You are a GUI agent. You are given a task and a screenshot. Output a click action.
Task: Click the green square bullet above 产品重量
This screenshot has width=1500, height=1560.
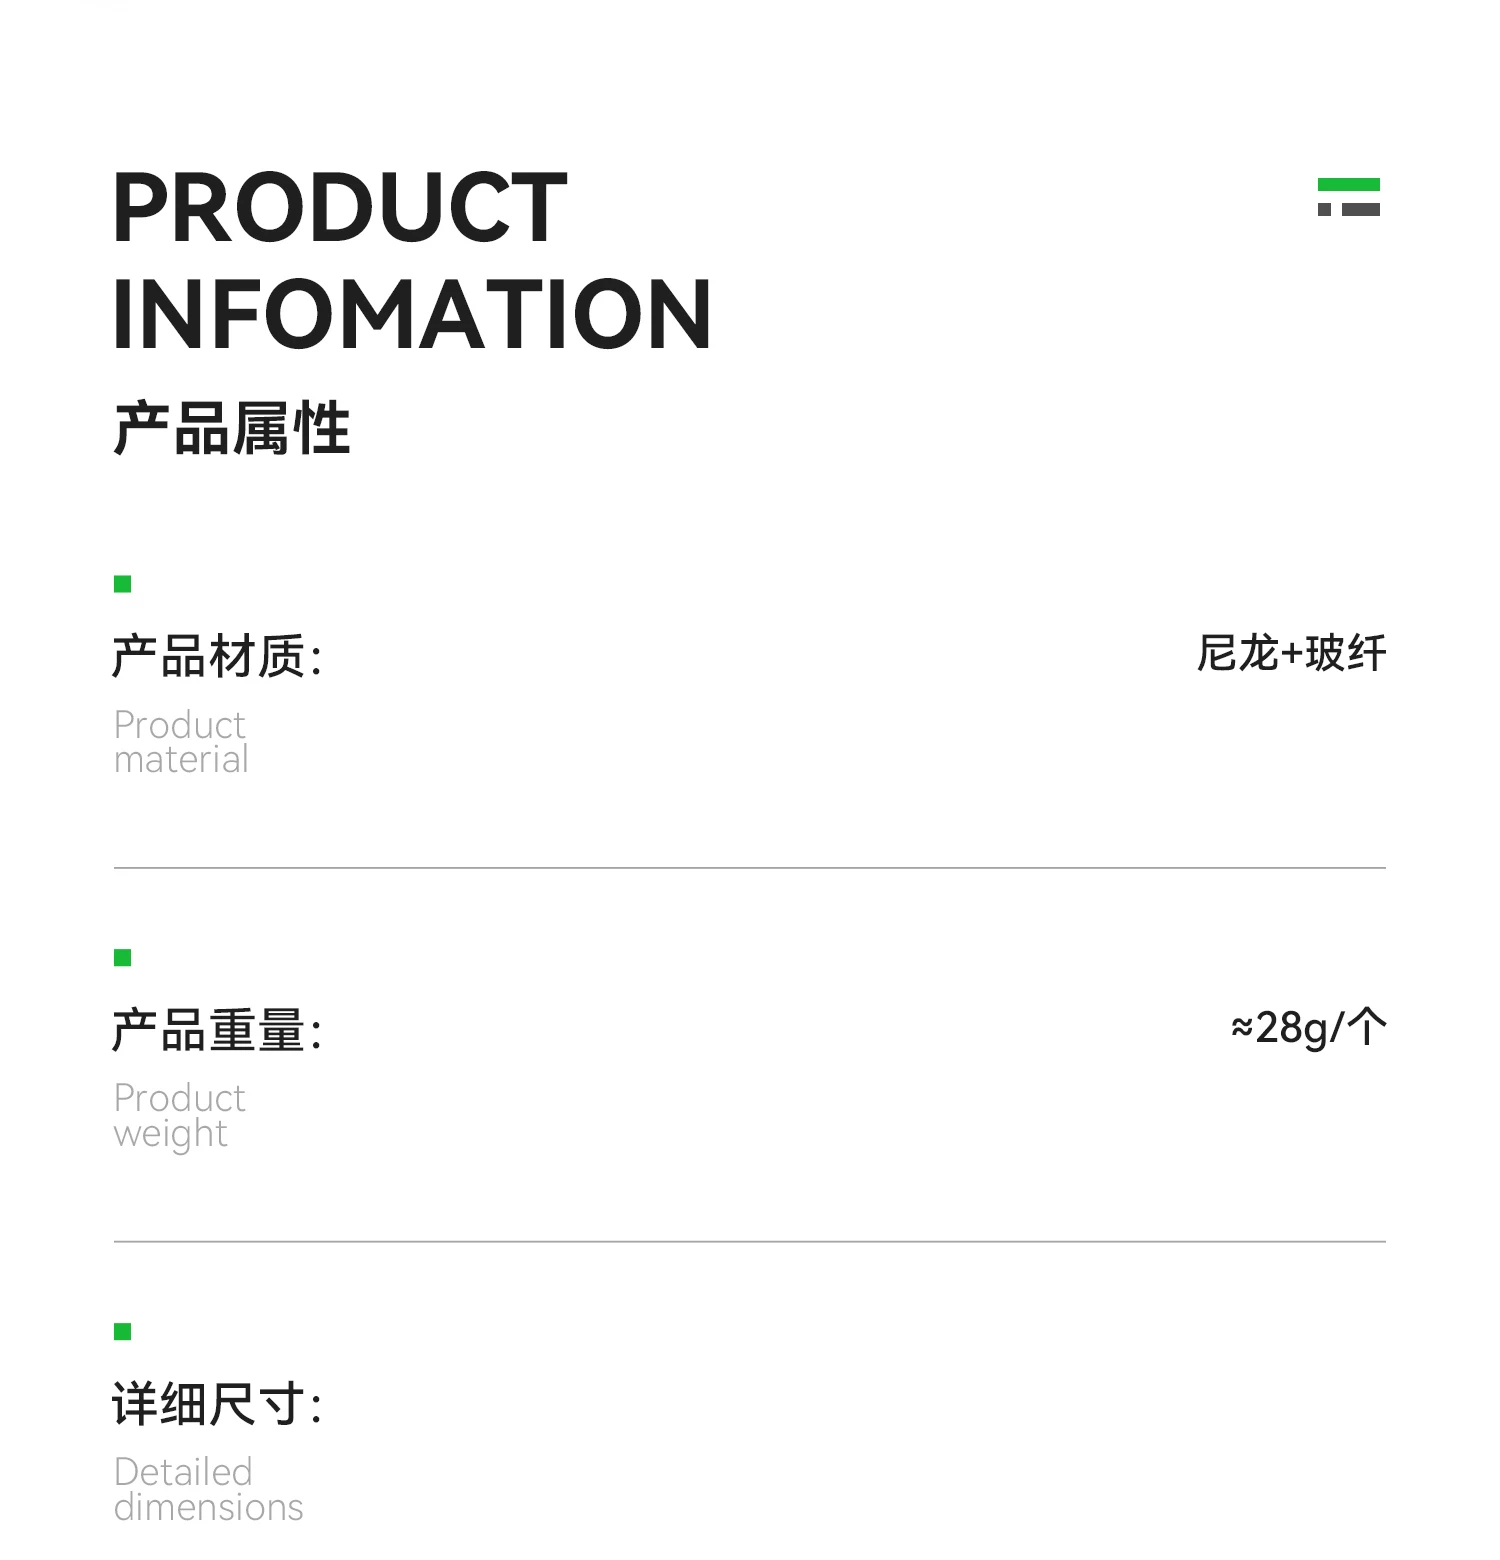click(123, 958)
